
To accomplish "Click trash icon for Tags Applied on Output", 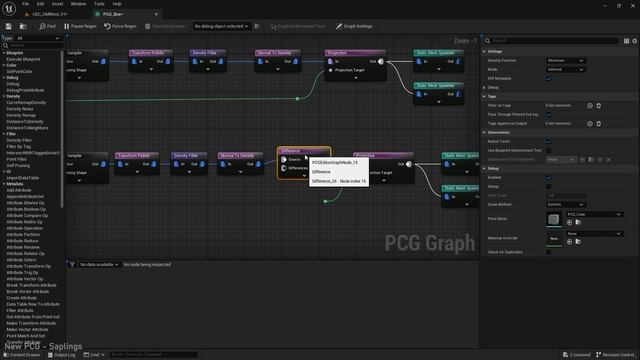I will pyautogui.click(x=599, y=123).
